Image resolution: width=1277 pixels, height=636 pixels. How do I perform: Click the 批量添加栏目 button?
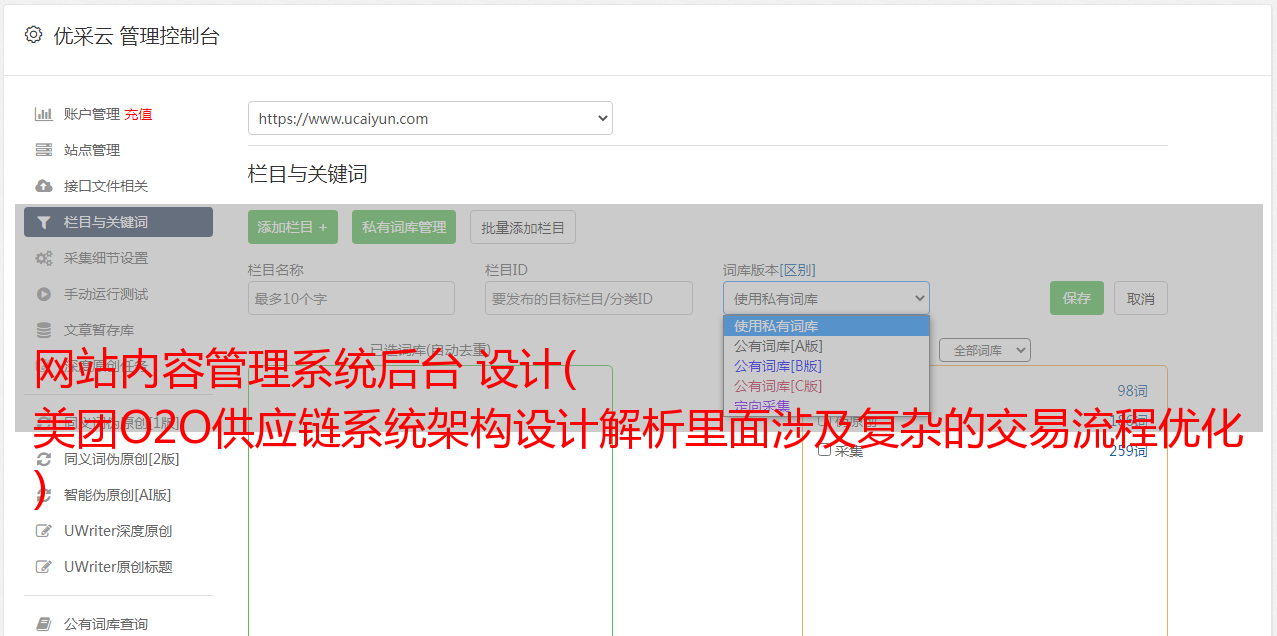[x=523, y=227]
